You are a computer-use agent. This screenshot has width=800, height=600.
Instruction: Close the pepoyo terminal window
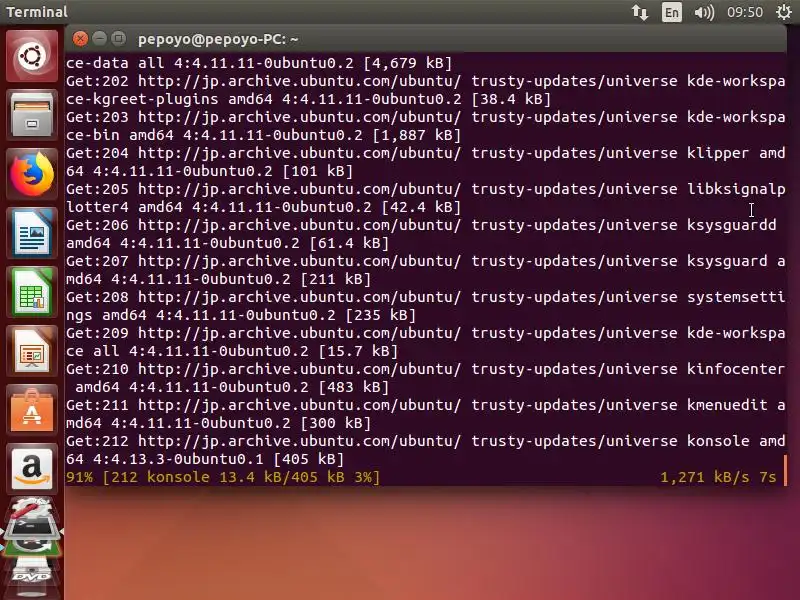tap(80, 39)
